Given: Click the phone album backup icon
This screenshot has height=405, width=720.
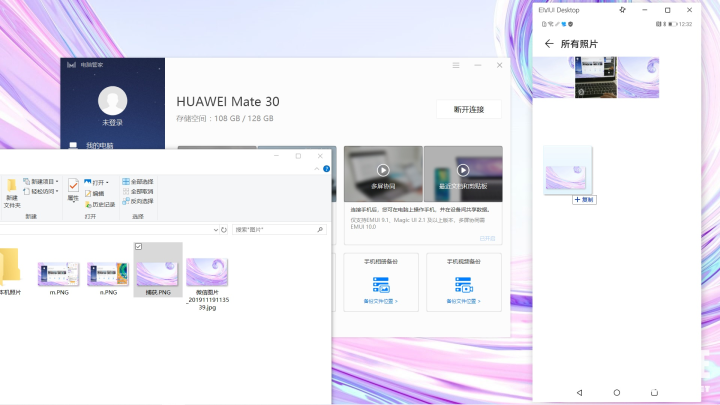Looking at the screenshot, I should 381,285.
